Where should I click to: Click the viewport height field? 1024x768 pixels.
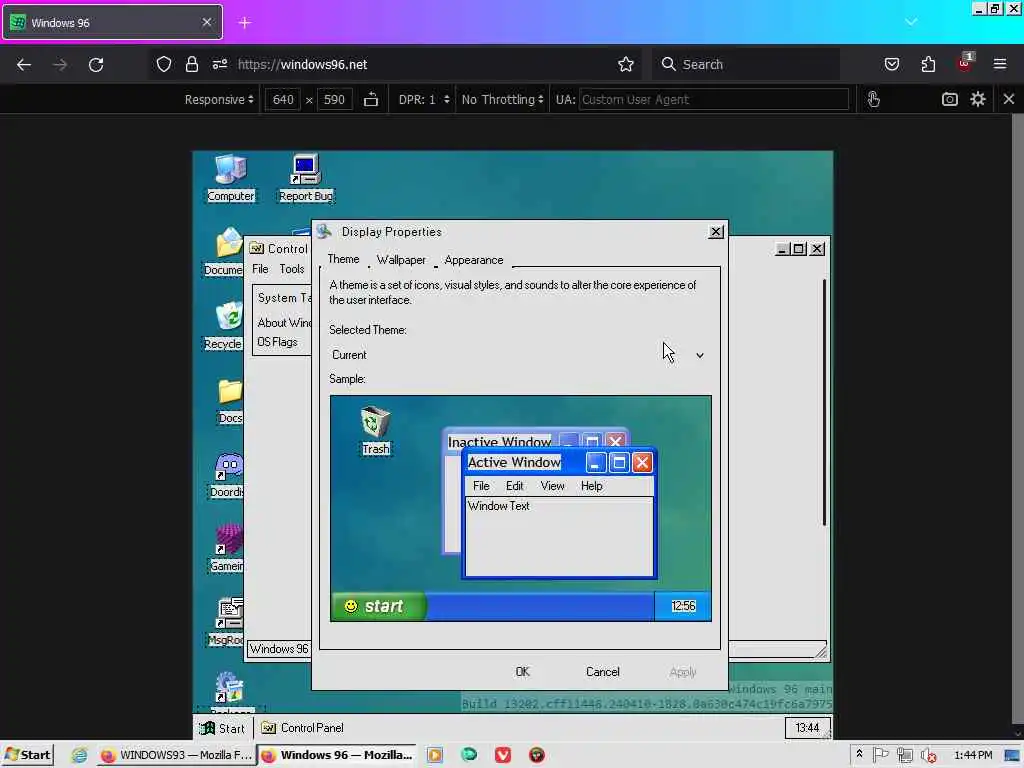pos(334,99)
